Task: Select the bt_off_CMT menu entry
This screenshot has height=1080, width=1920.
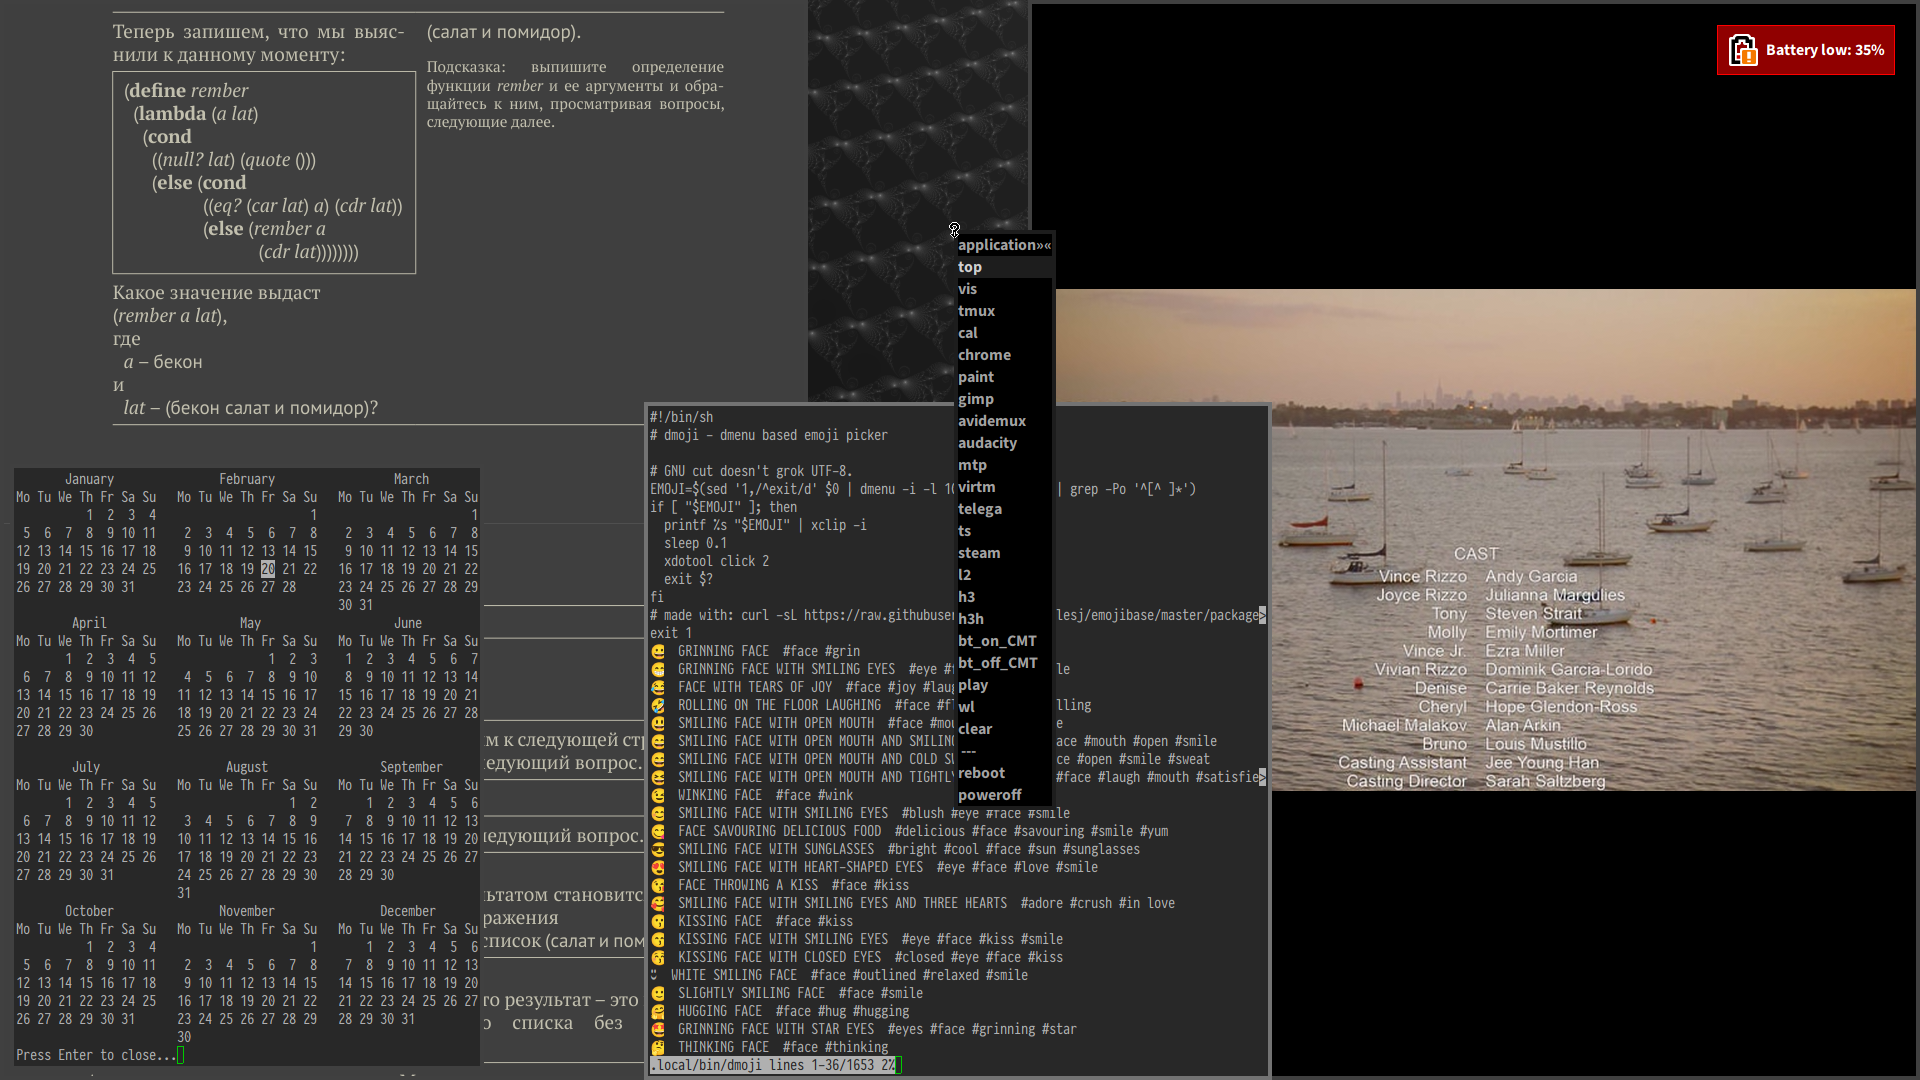Action: click(x=997, y=663)
